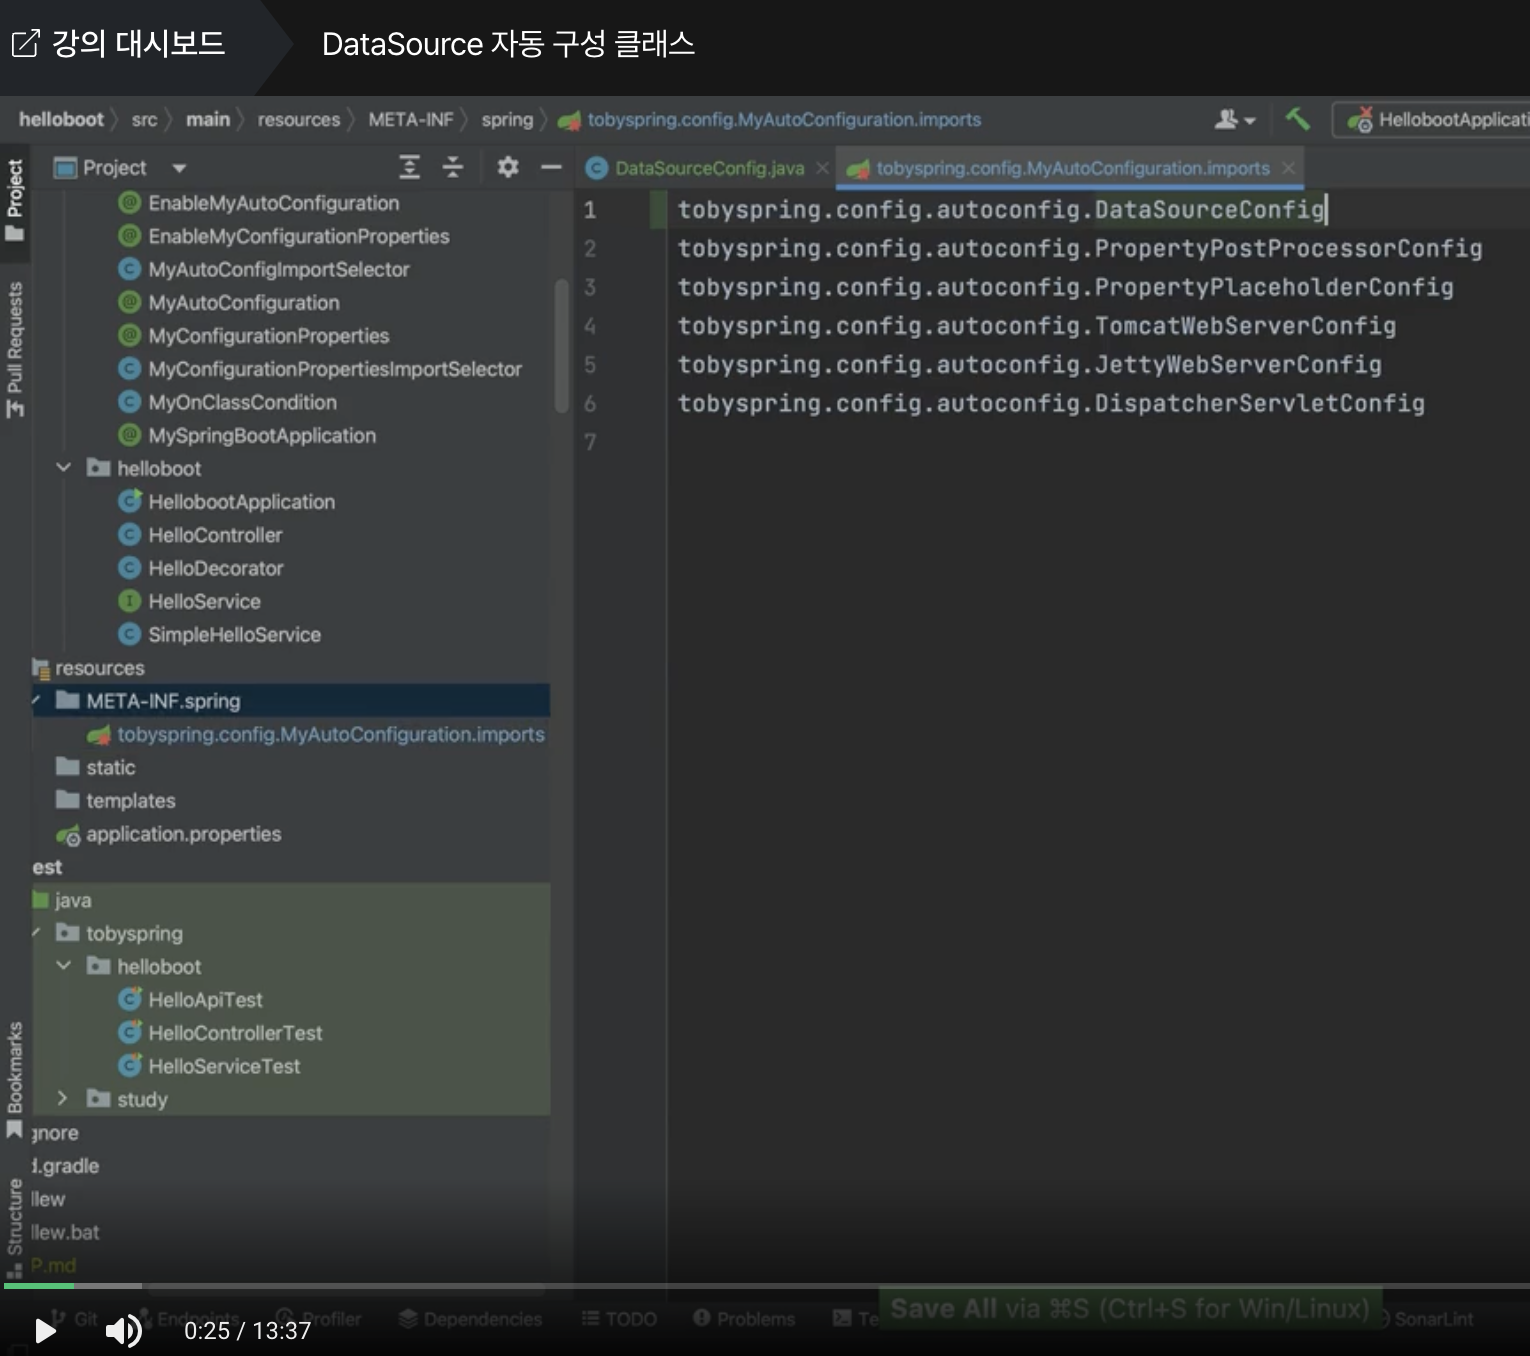Click main in the breadcrumb
Image resolution: width=1530 pixels, height=1356 pixels.
click(x=208, y=119)
